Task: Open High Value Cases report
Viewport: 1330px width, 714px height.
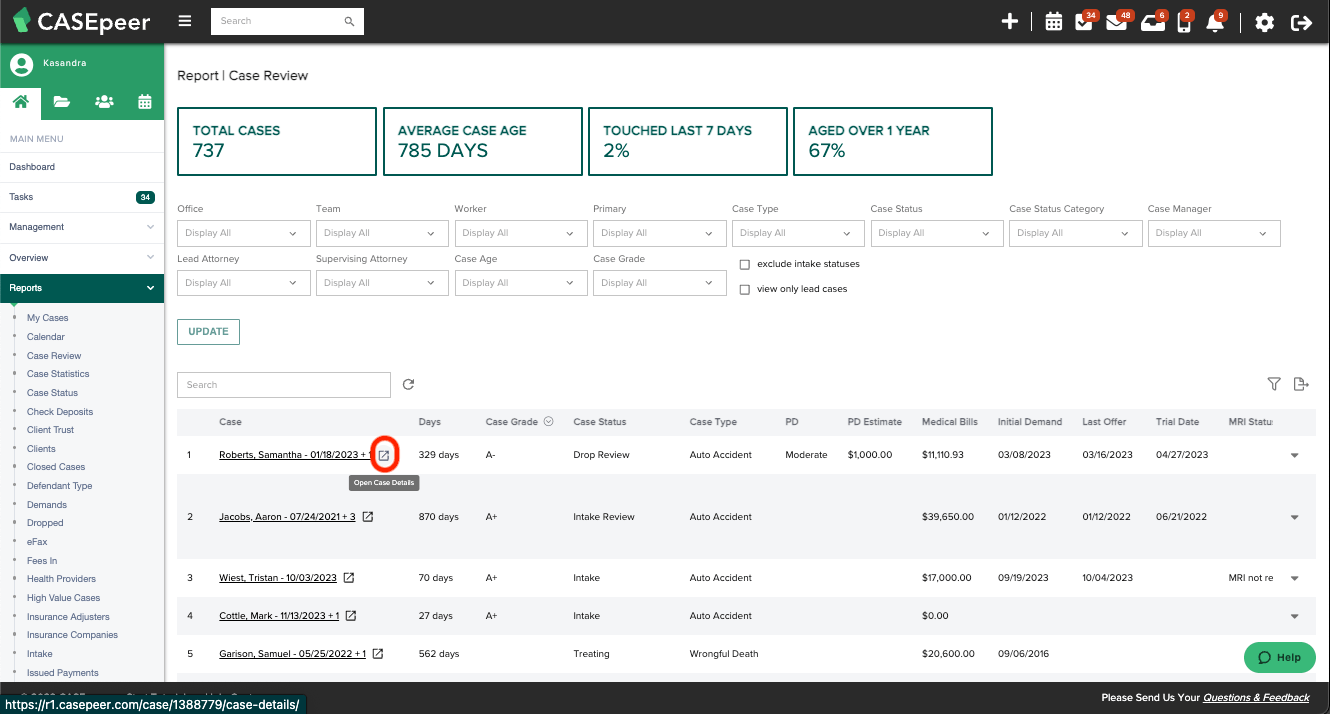Action: tap(64, 598)
